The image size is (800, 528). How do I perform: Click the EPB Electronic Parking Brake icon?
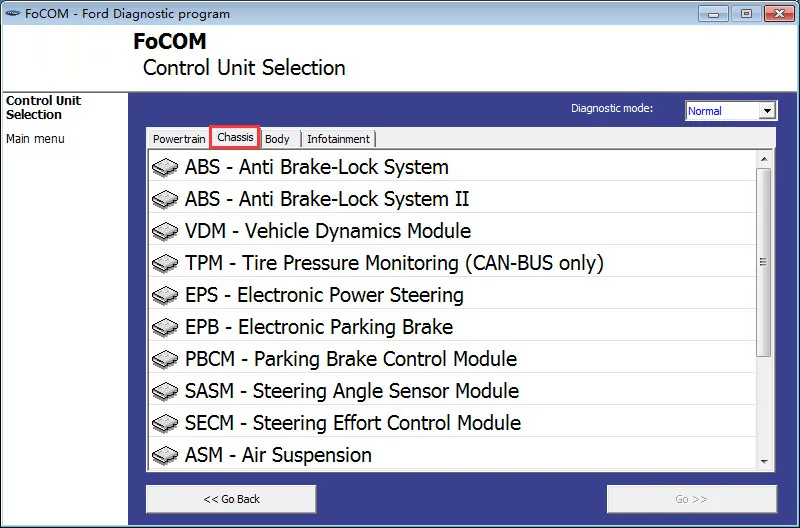[165, 328]
